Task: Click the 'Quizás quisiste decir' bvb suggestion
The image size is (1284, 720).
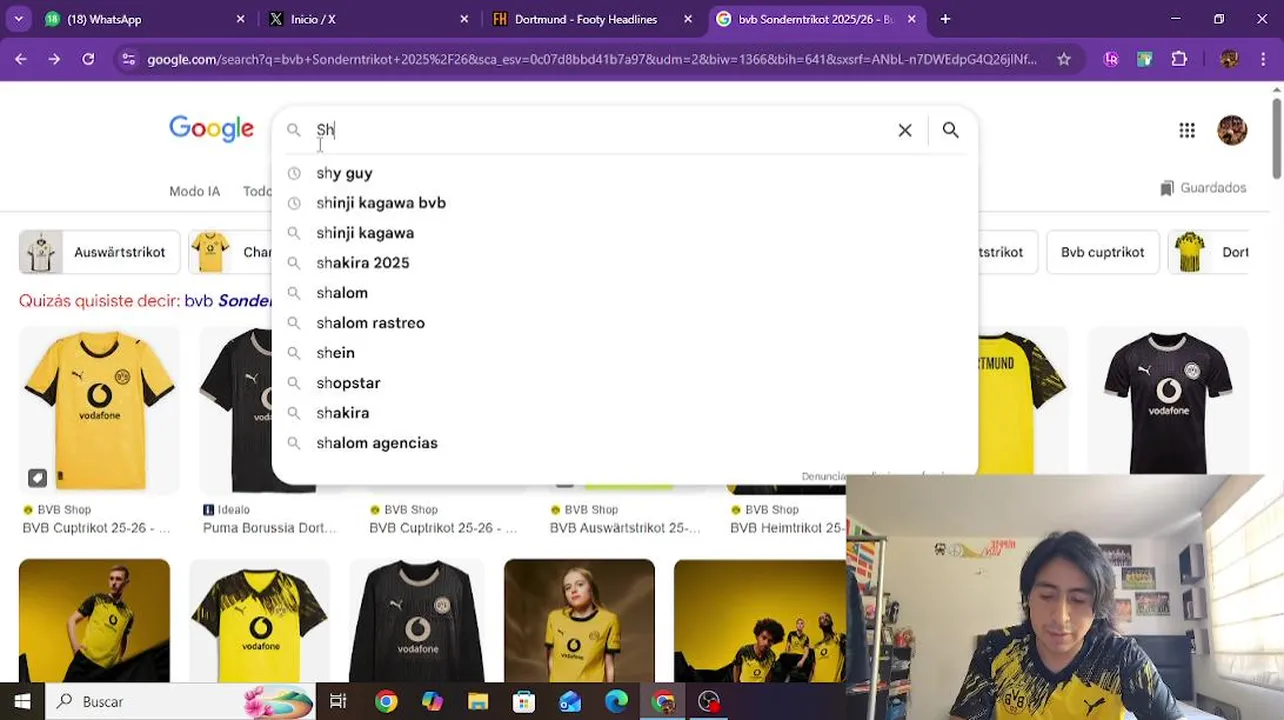Action: 228,301
